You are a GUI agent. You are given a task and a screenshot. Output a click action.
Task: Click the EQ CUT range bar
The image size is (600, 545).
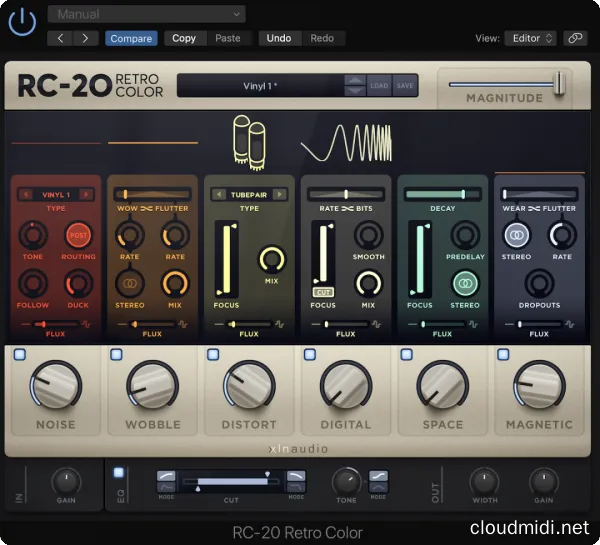click(x=232, y=481)
